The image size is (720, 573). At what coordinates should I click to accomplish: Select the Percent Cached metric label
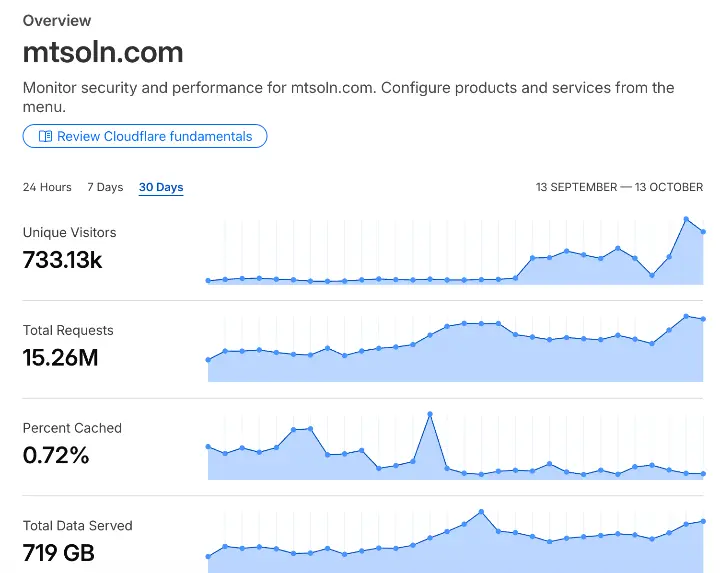[72, 428]
